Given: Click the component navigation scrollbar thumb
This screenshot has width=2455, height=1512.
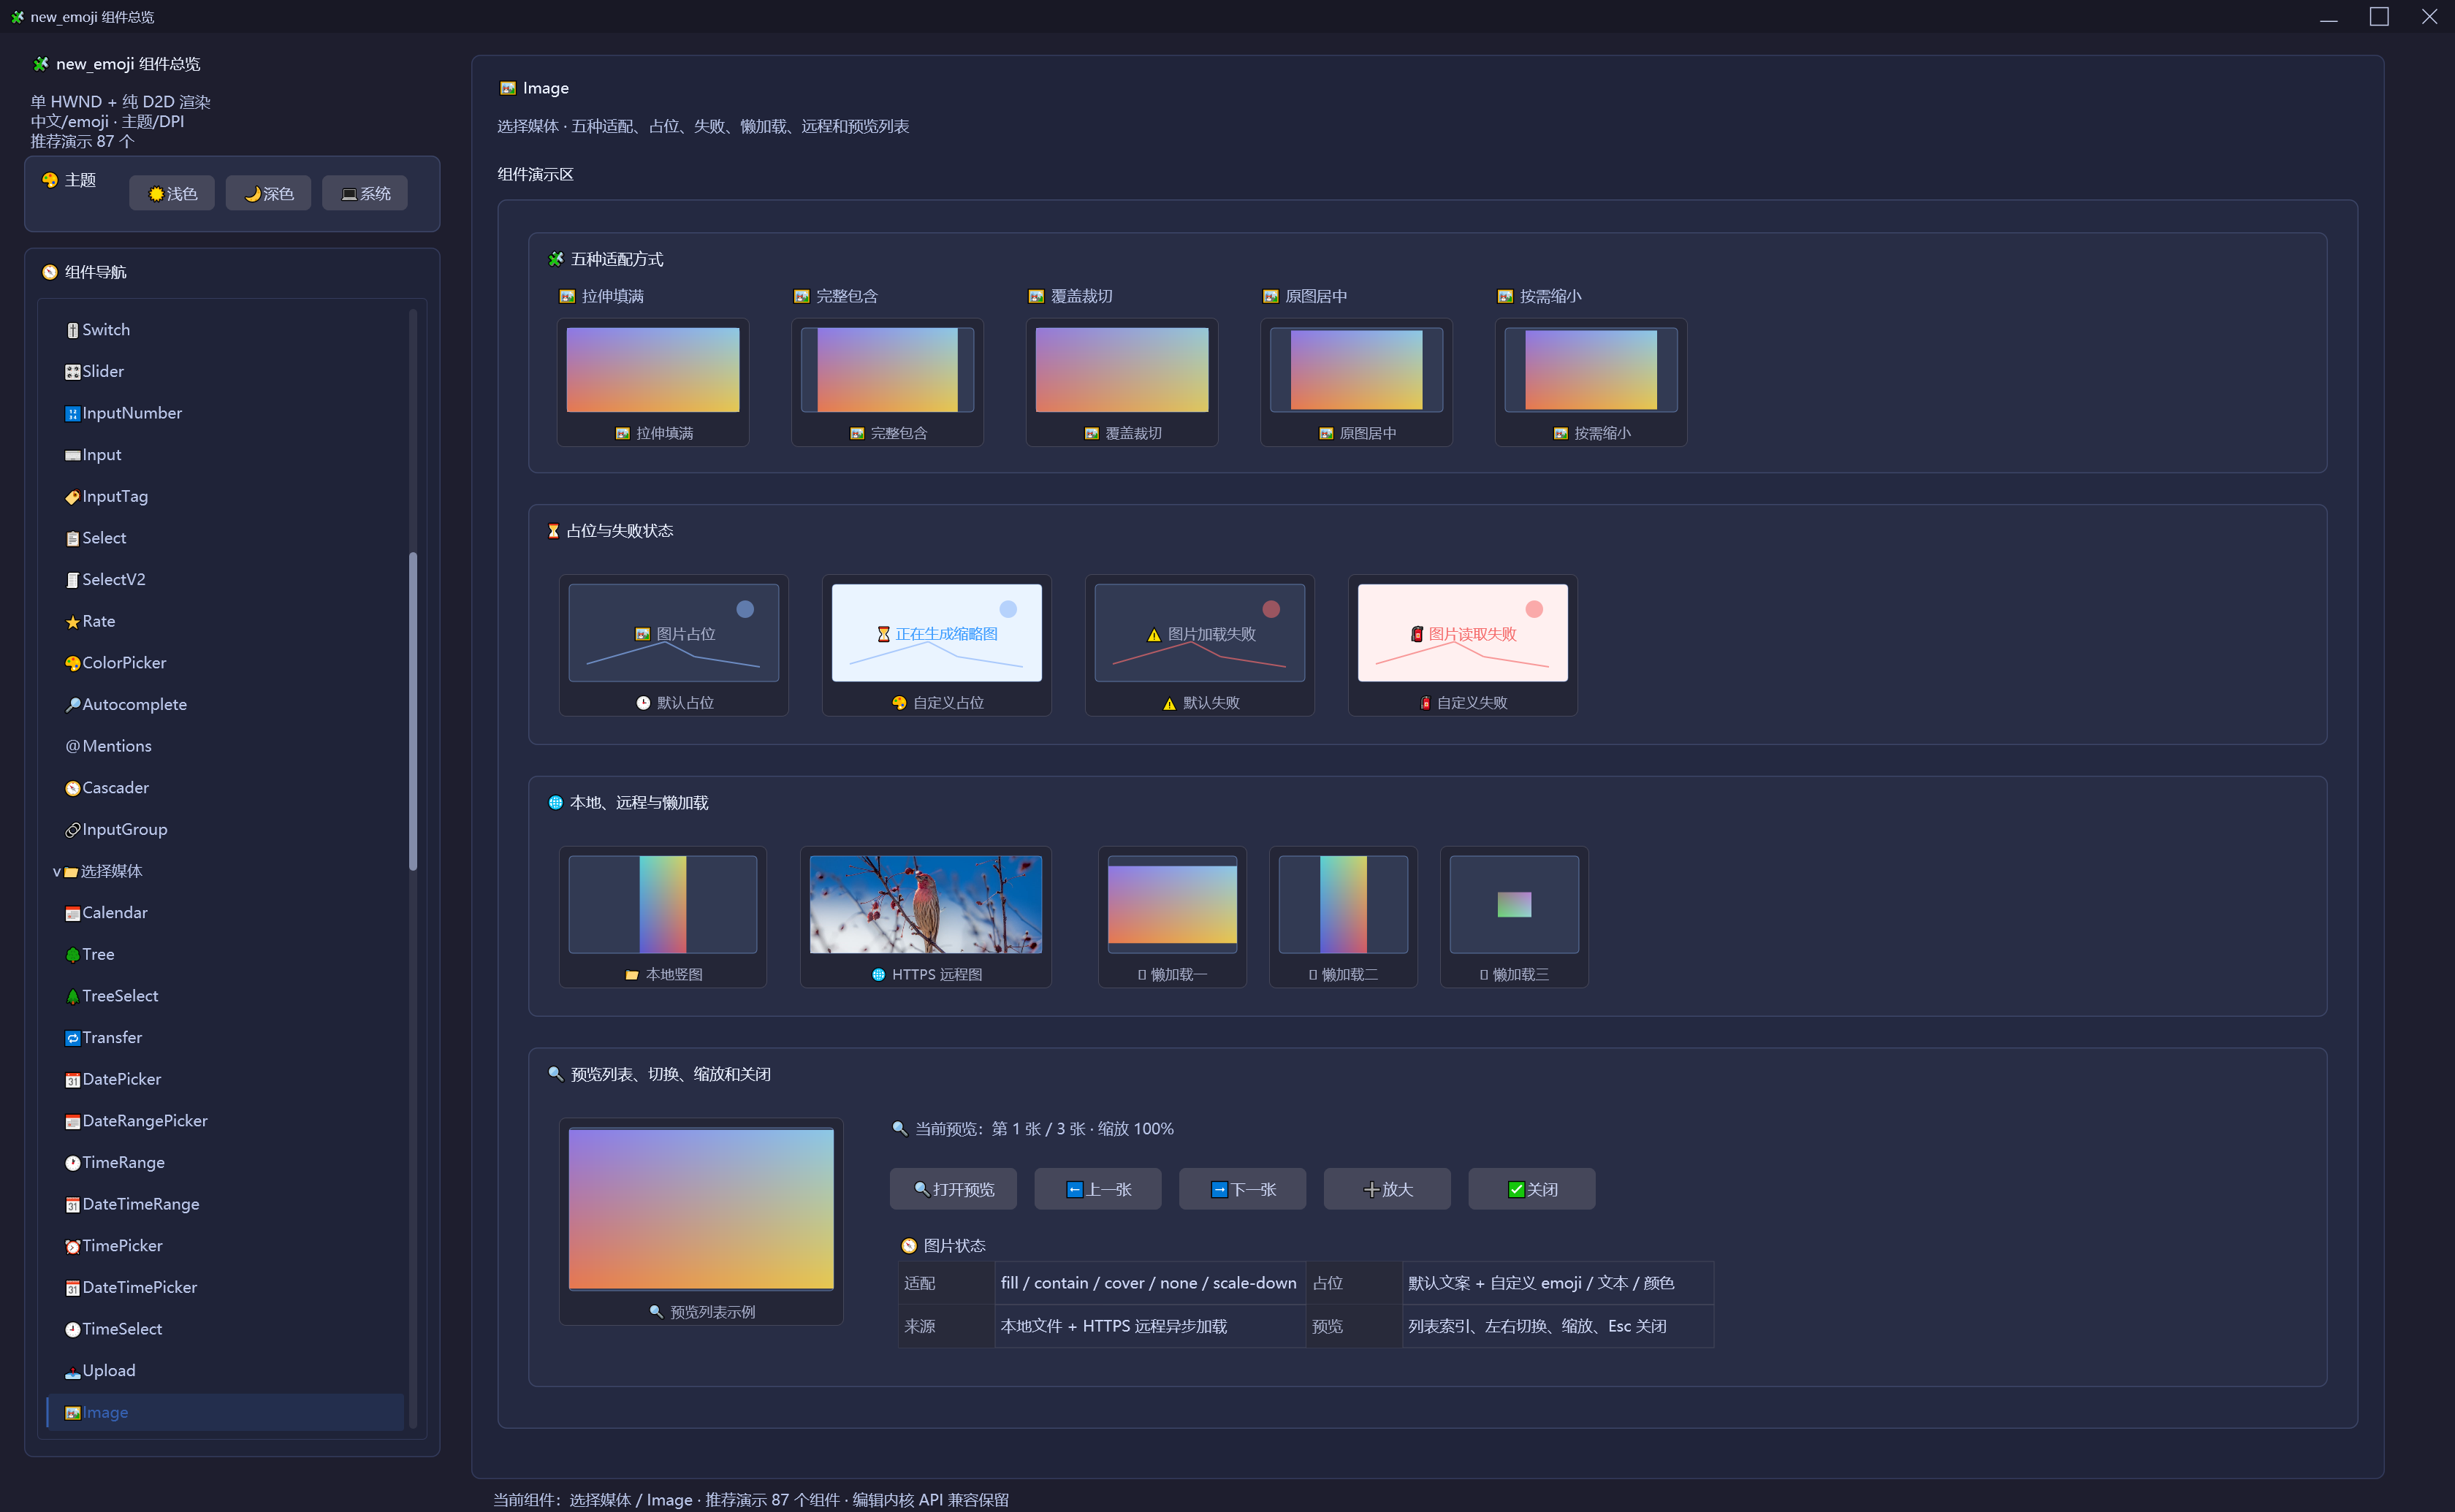Looking at the screenshot, I should tap(413, 711).
